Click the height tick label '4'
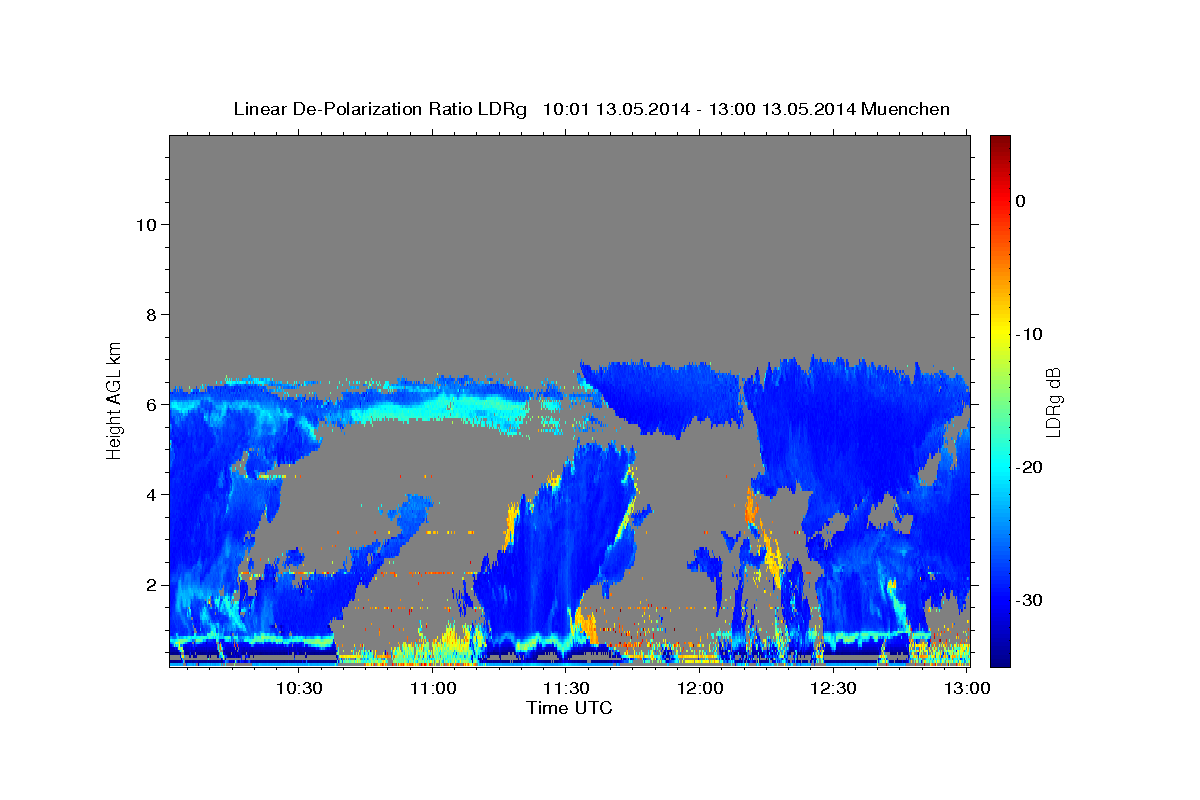 coord(152,494)
